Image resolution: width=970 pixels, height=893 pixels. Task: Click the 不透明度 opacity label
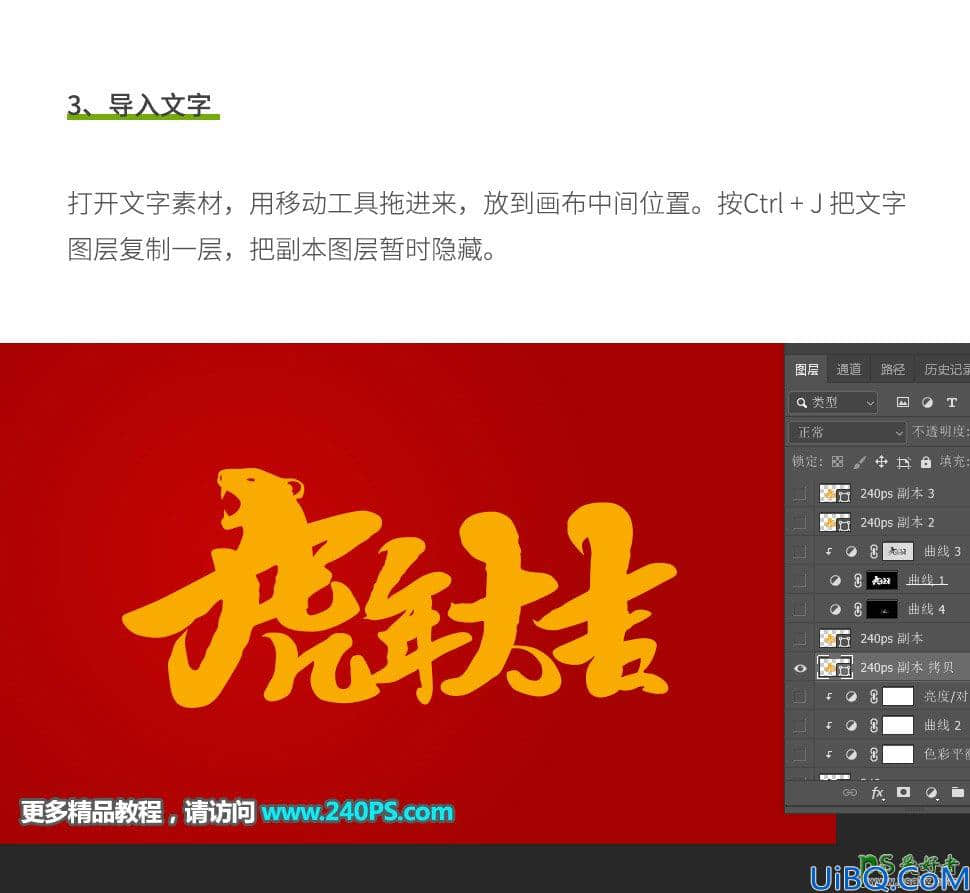point(940,432)
